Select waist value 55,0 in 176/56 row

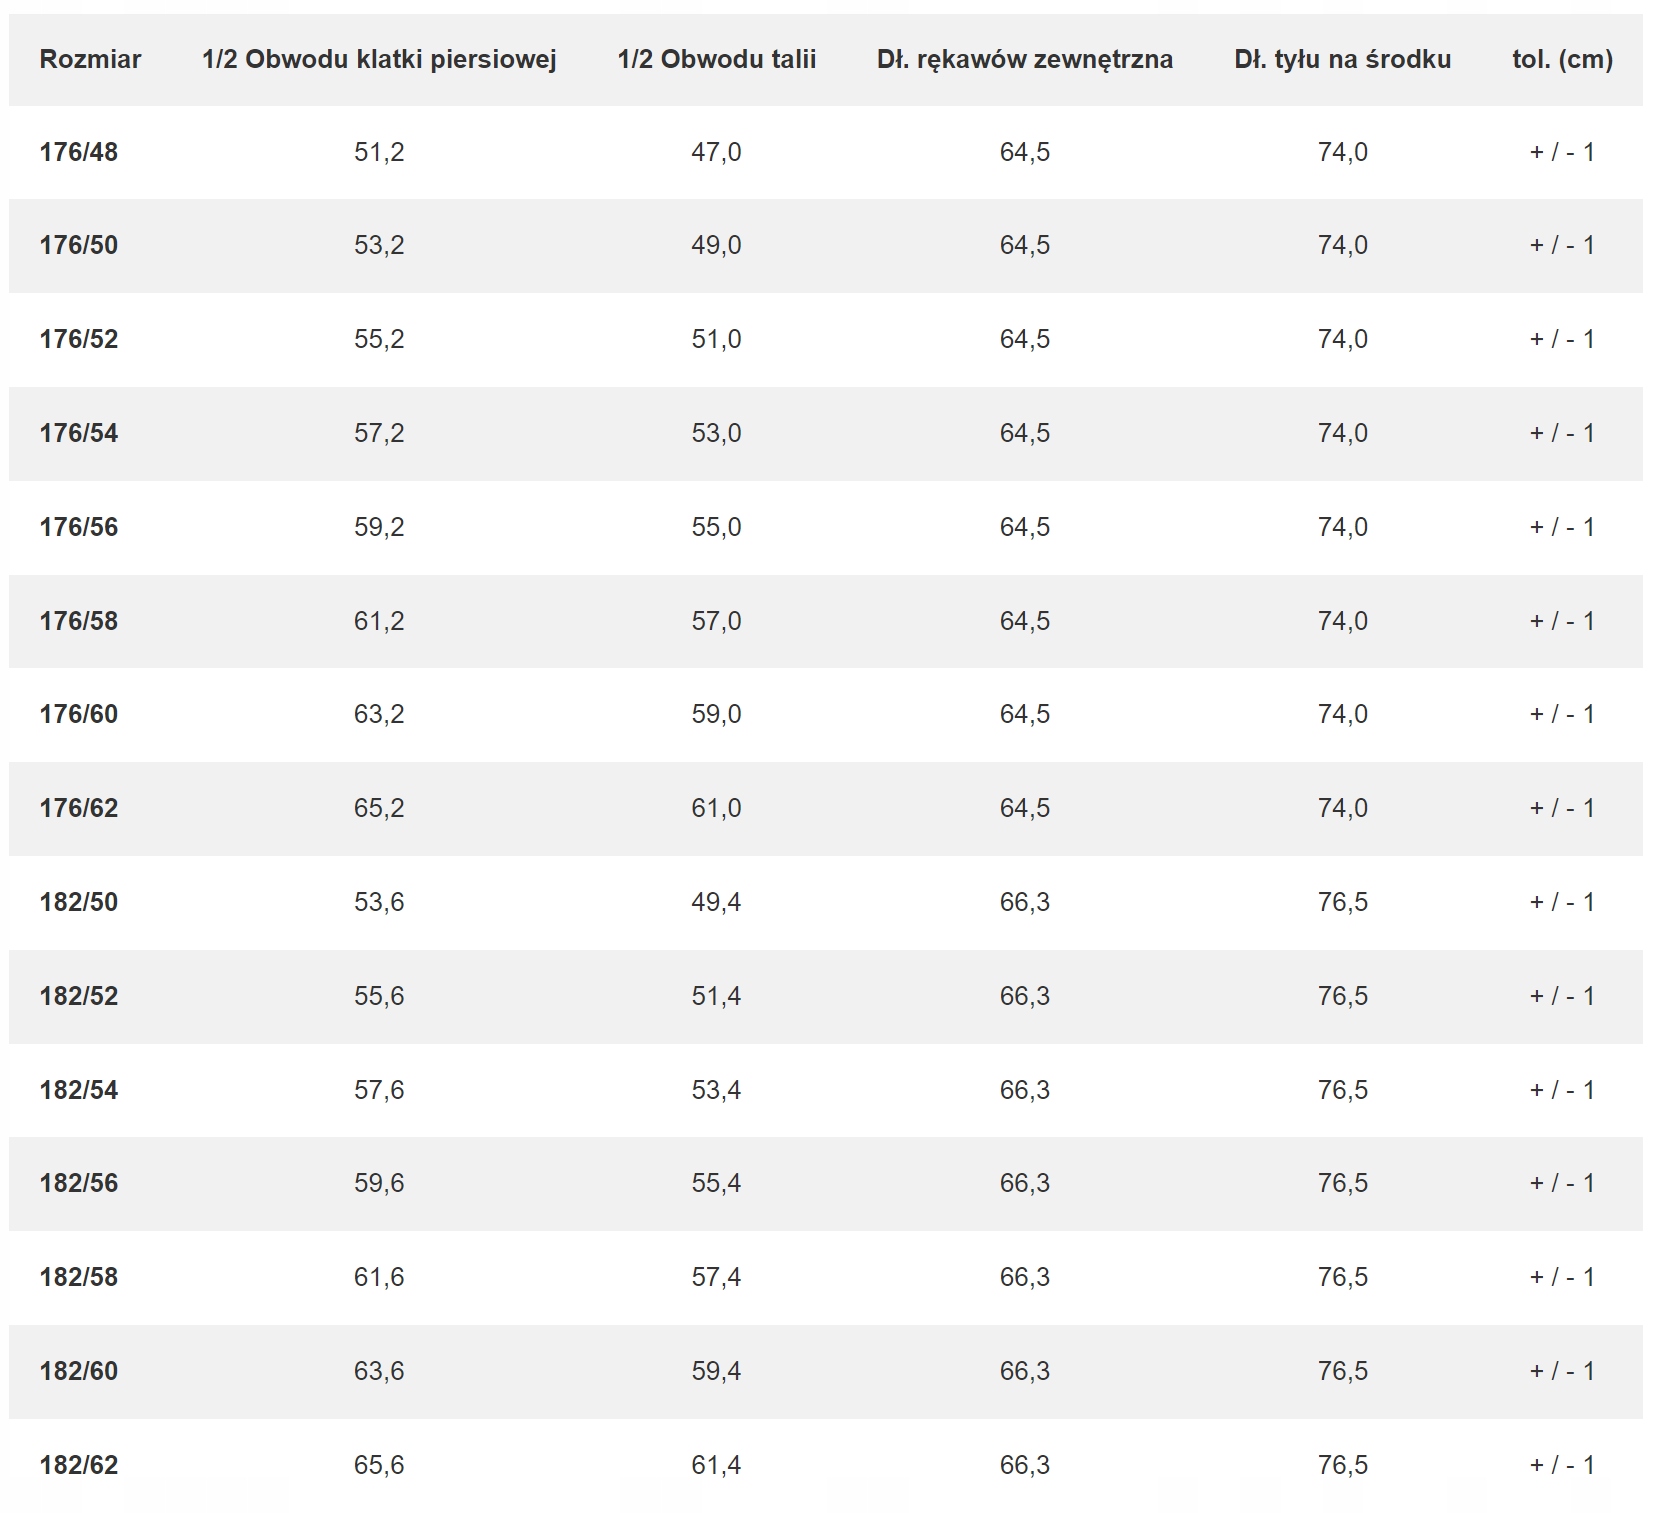point(717,527)
